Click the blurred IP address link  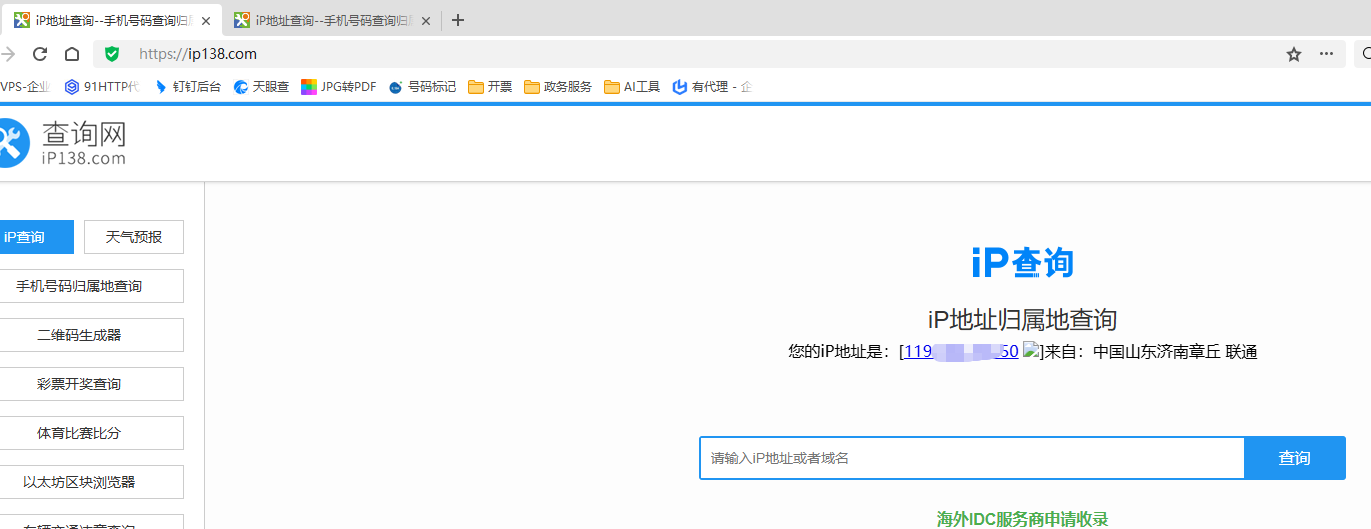961,351
